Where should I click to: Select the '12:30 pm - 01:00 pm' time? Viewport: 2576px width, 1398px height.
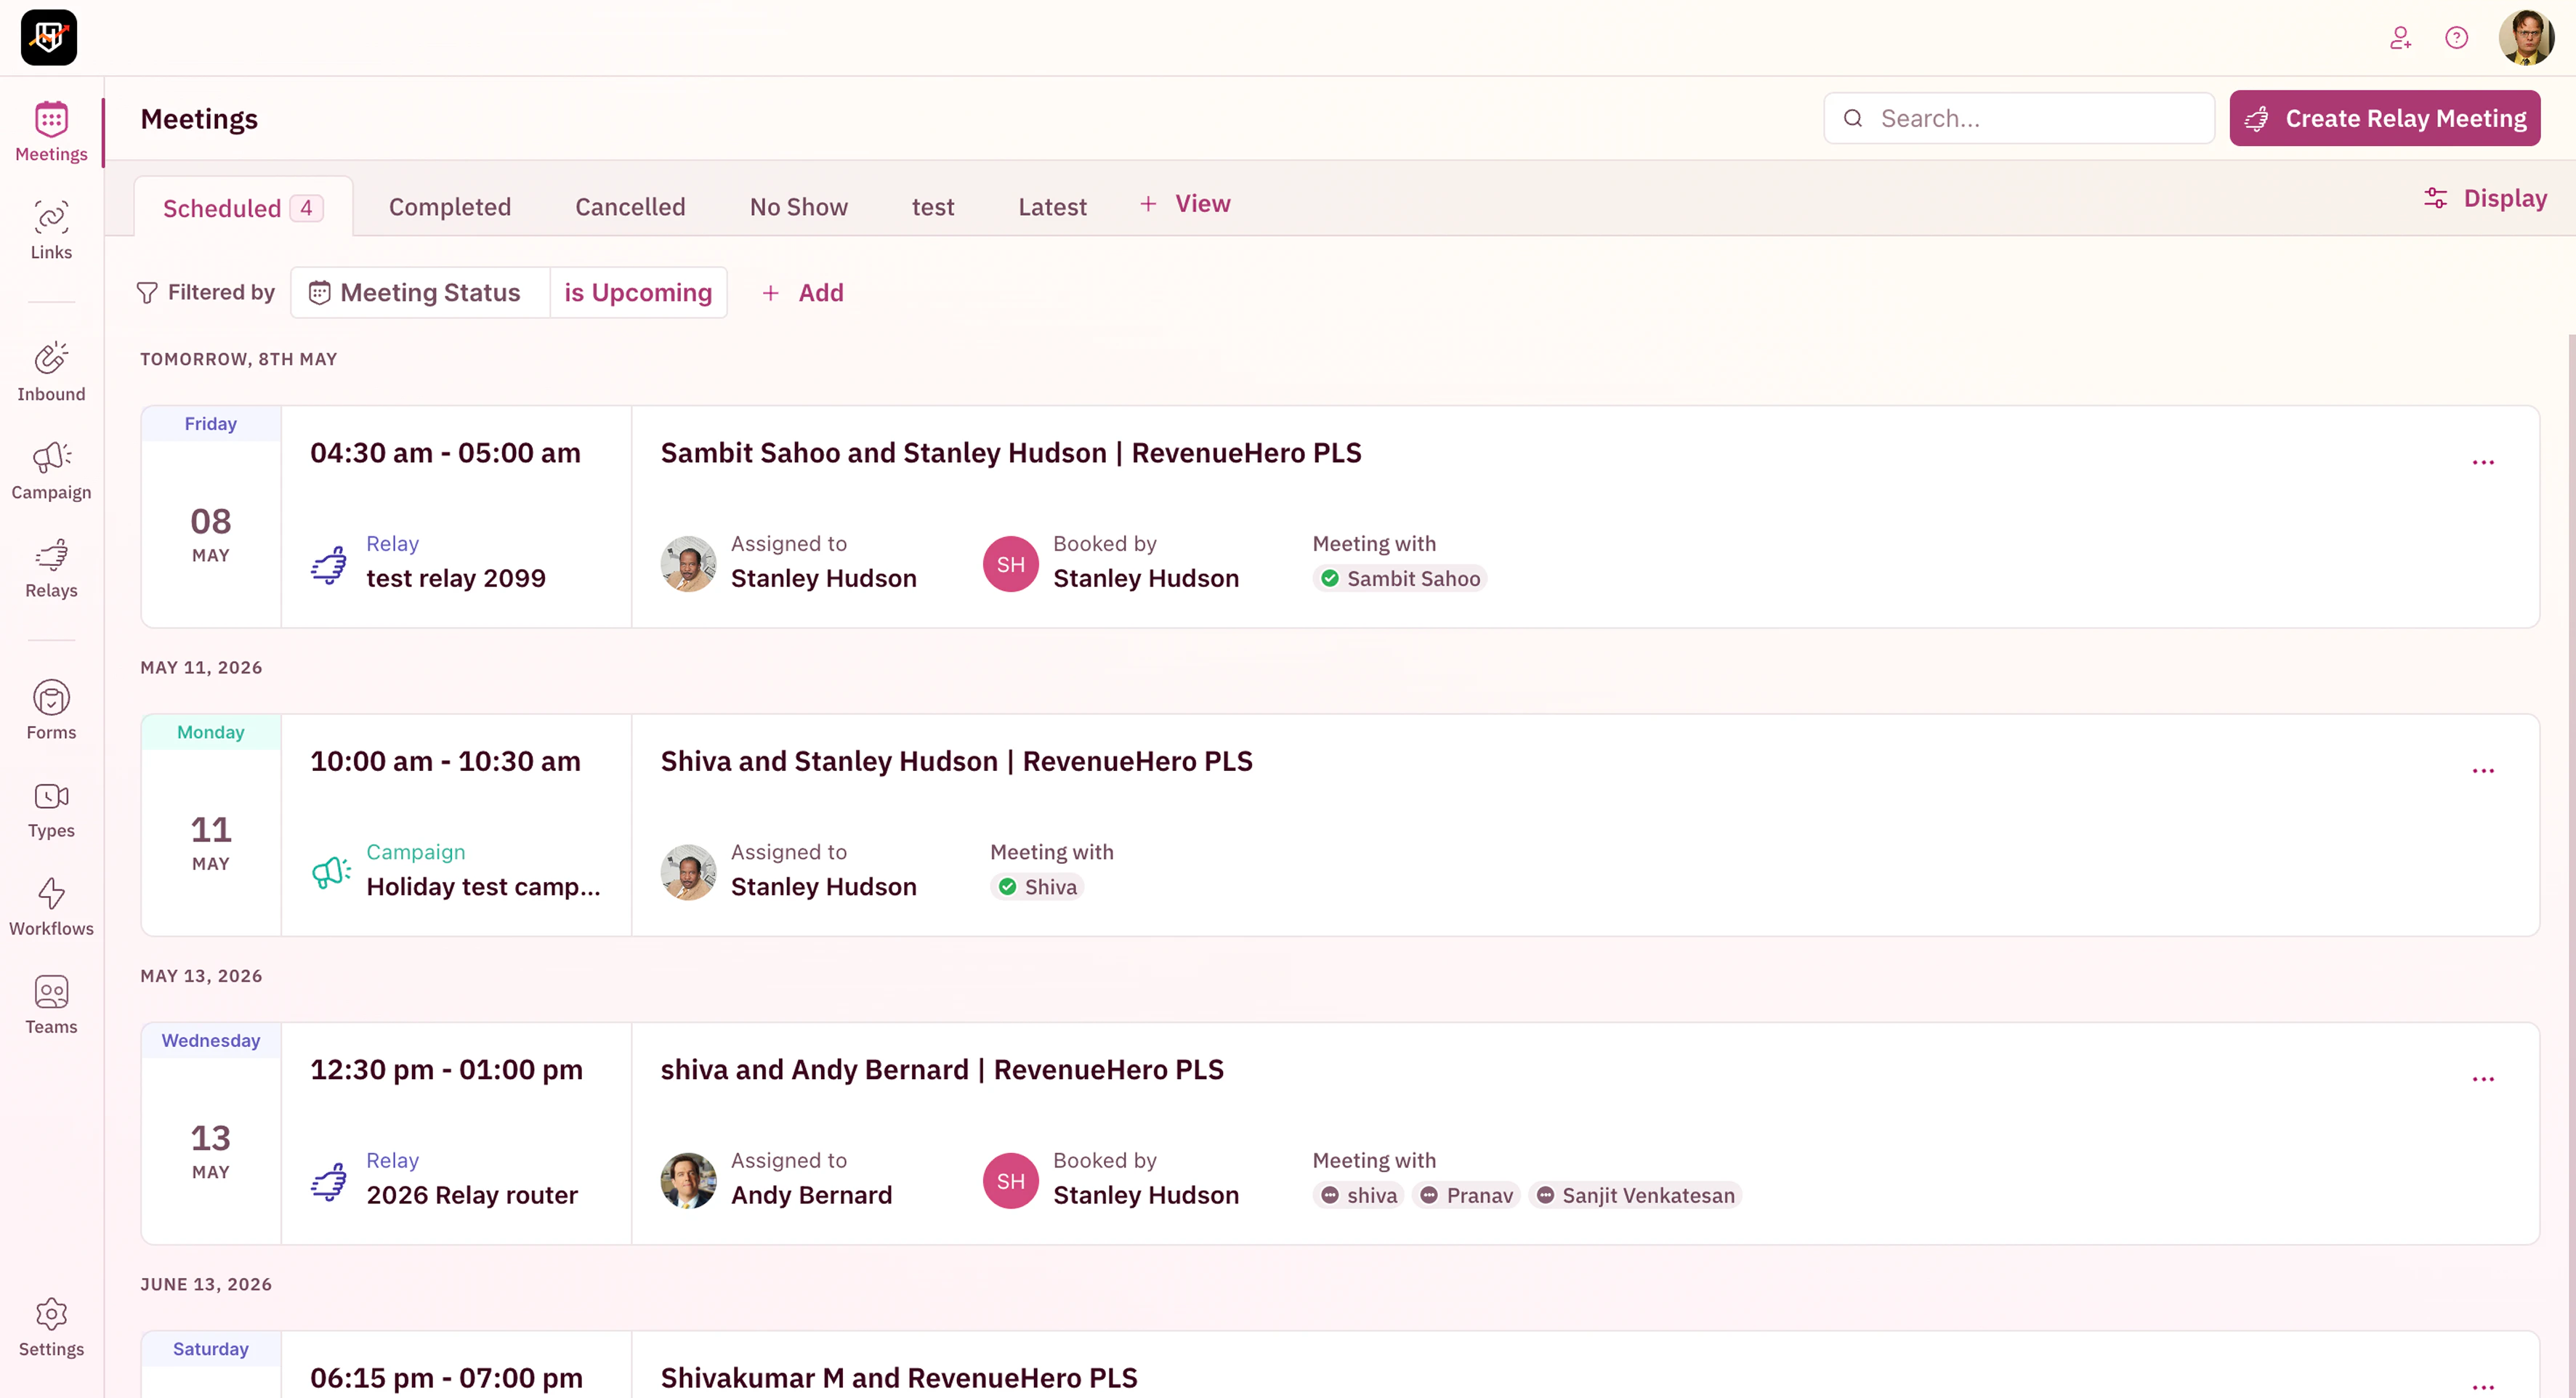point(446,1070)
